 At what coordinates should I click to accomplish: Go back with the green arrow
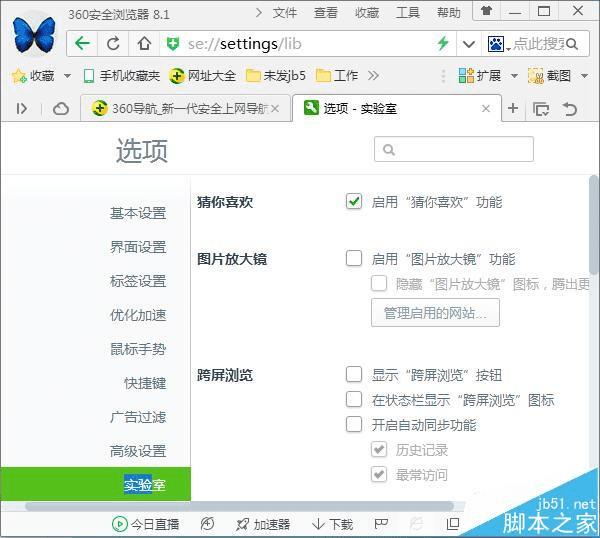[x=82, y=44]
